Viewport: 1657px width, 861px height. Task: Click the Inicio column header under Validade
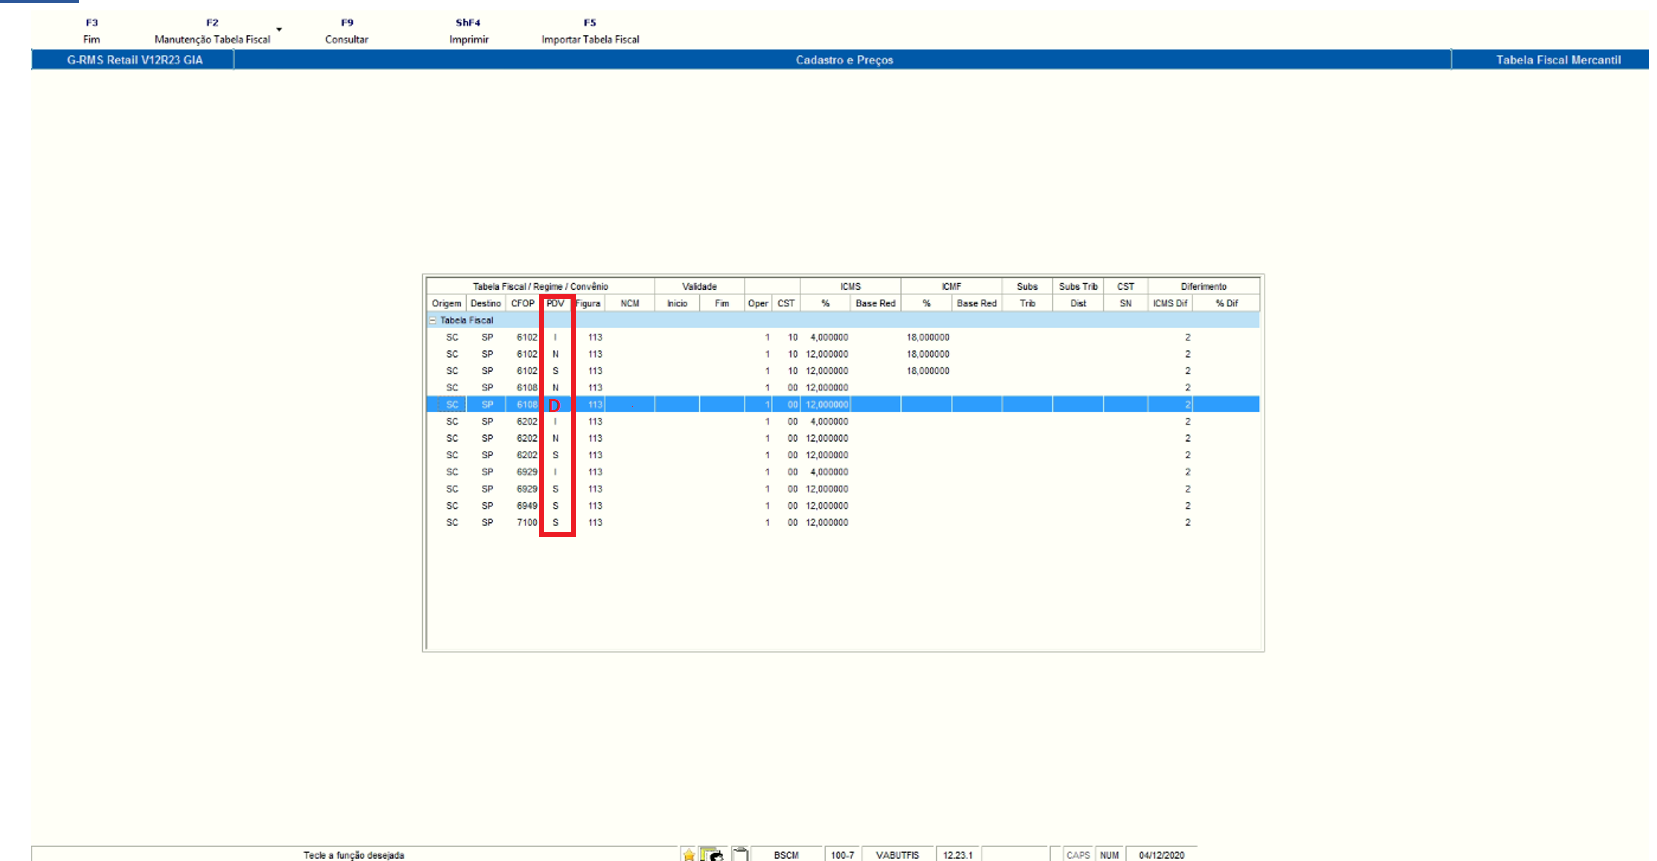[677, 303]
